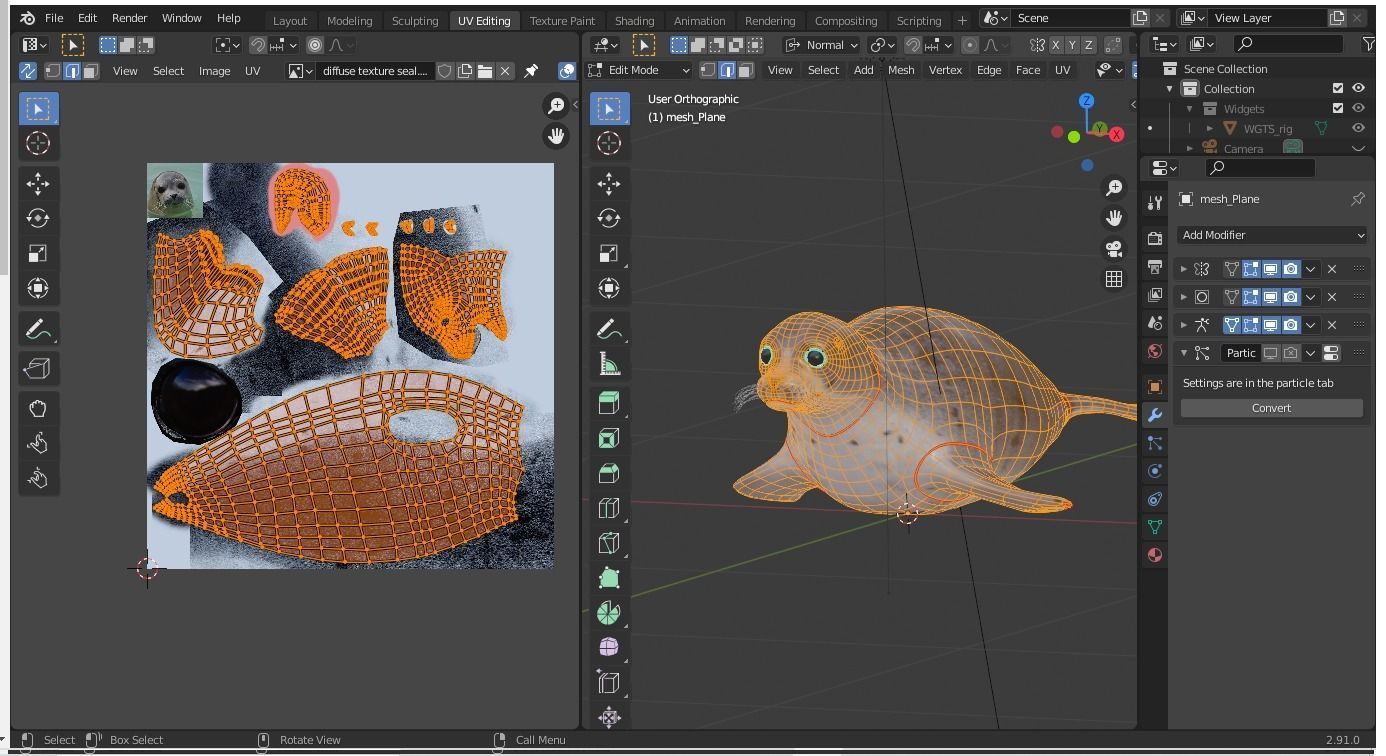Enable face select mode in 3D viewport

click(746, 70)
